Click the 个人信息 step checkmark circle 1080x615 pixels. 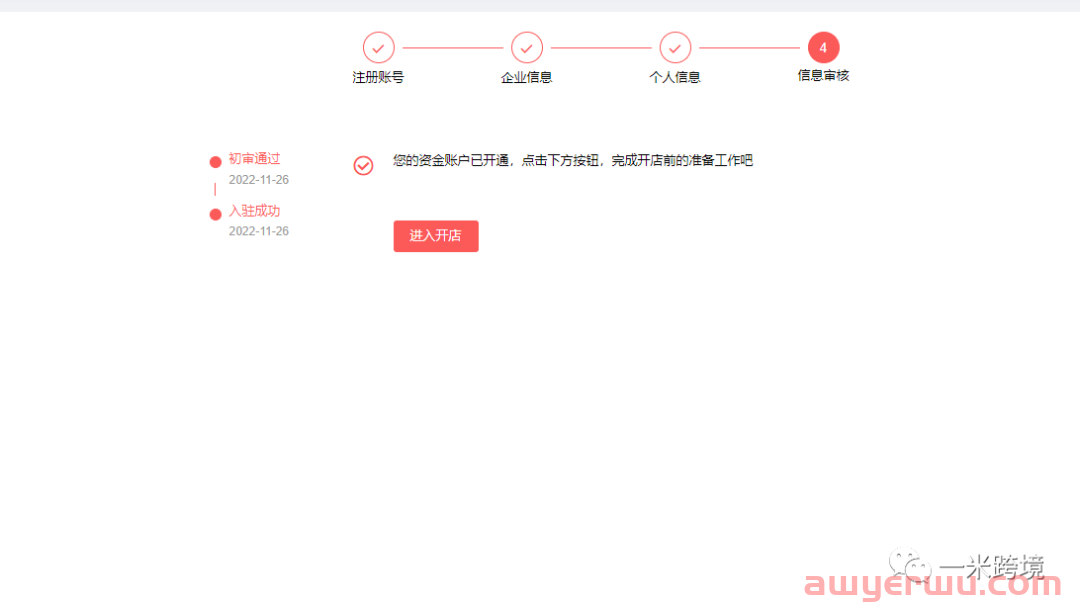[x=675, y=47]
